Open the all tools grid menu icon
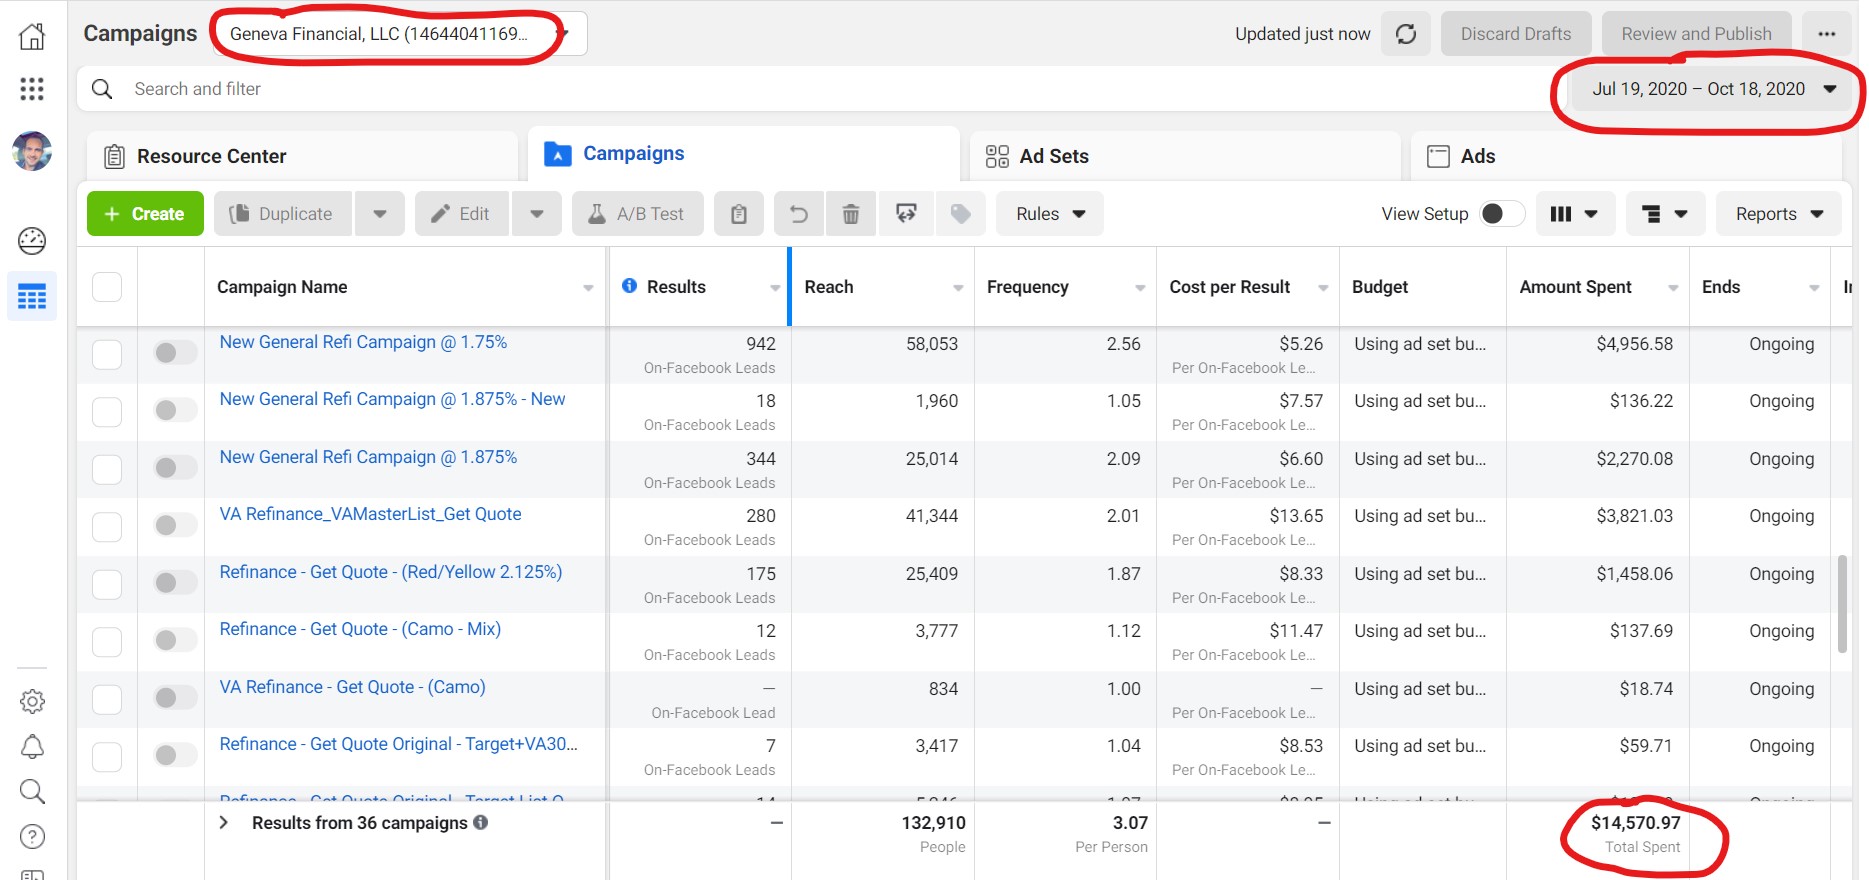The height and width of the screenshot is (880, 1869). point(32,89)
